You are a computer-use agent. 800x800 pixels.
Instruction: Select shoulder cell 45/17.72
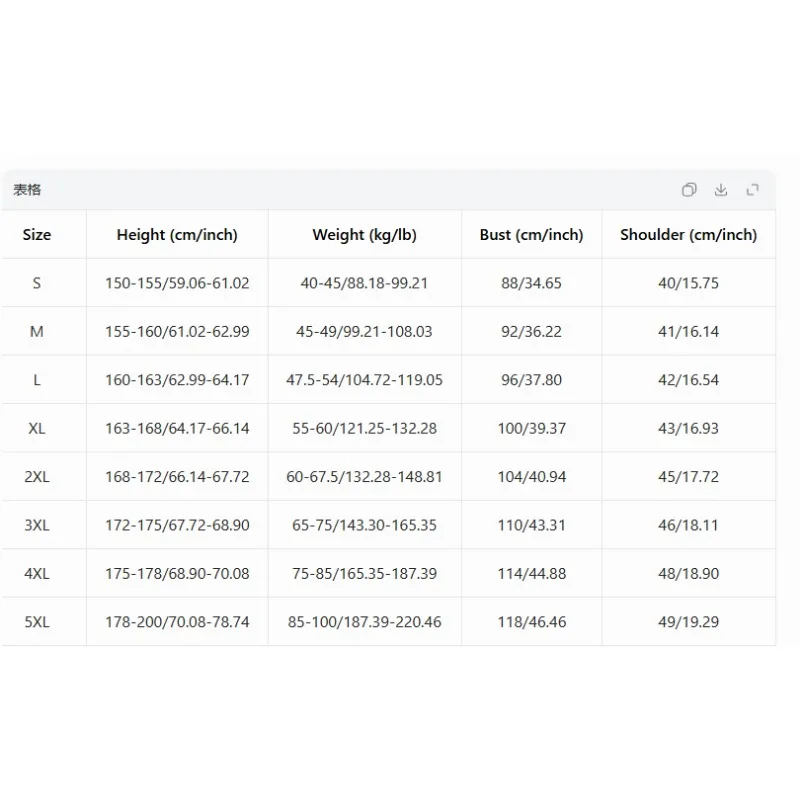coord(688,477)
